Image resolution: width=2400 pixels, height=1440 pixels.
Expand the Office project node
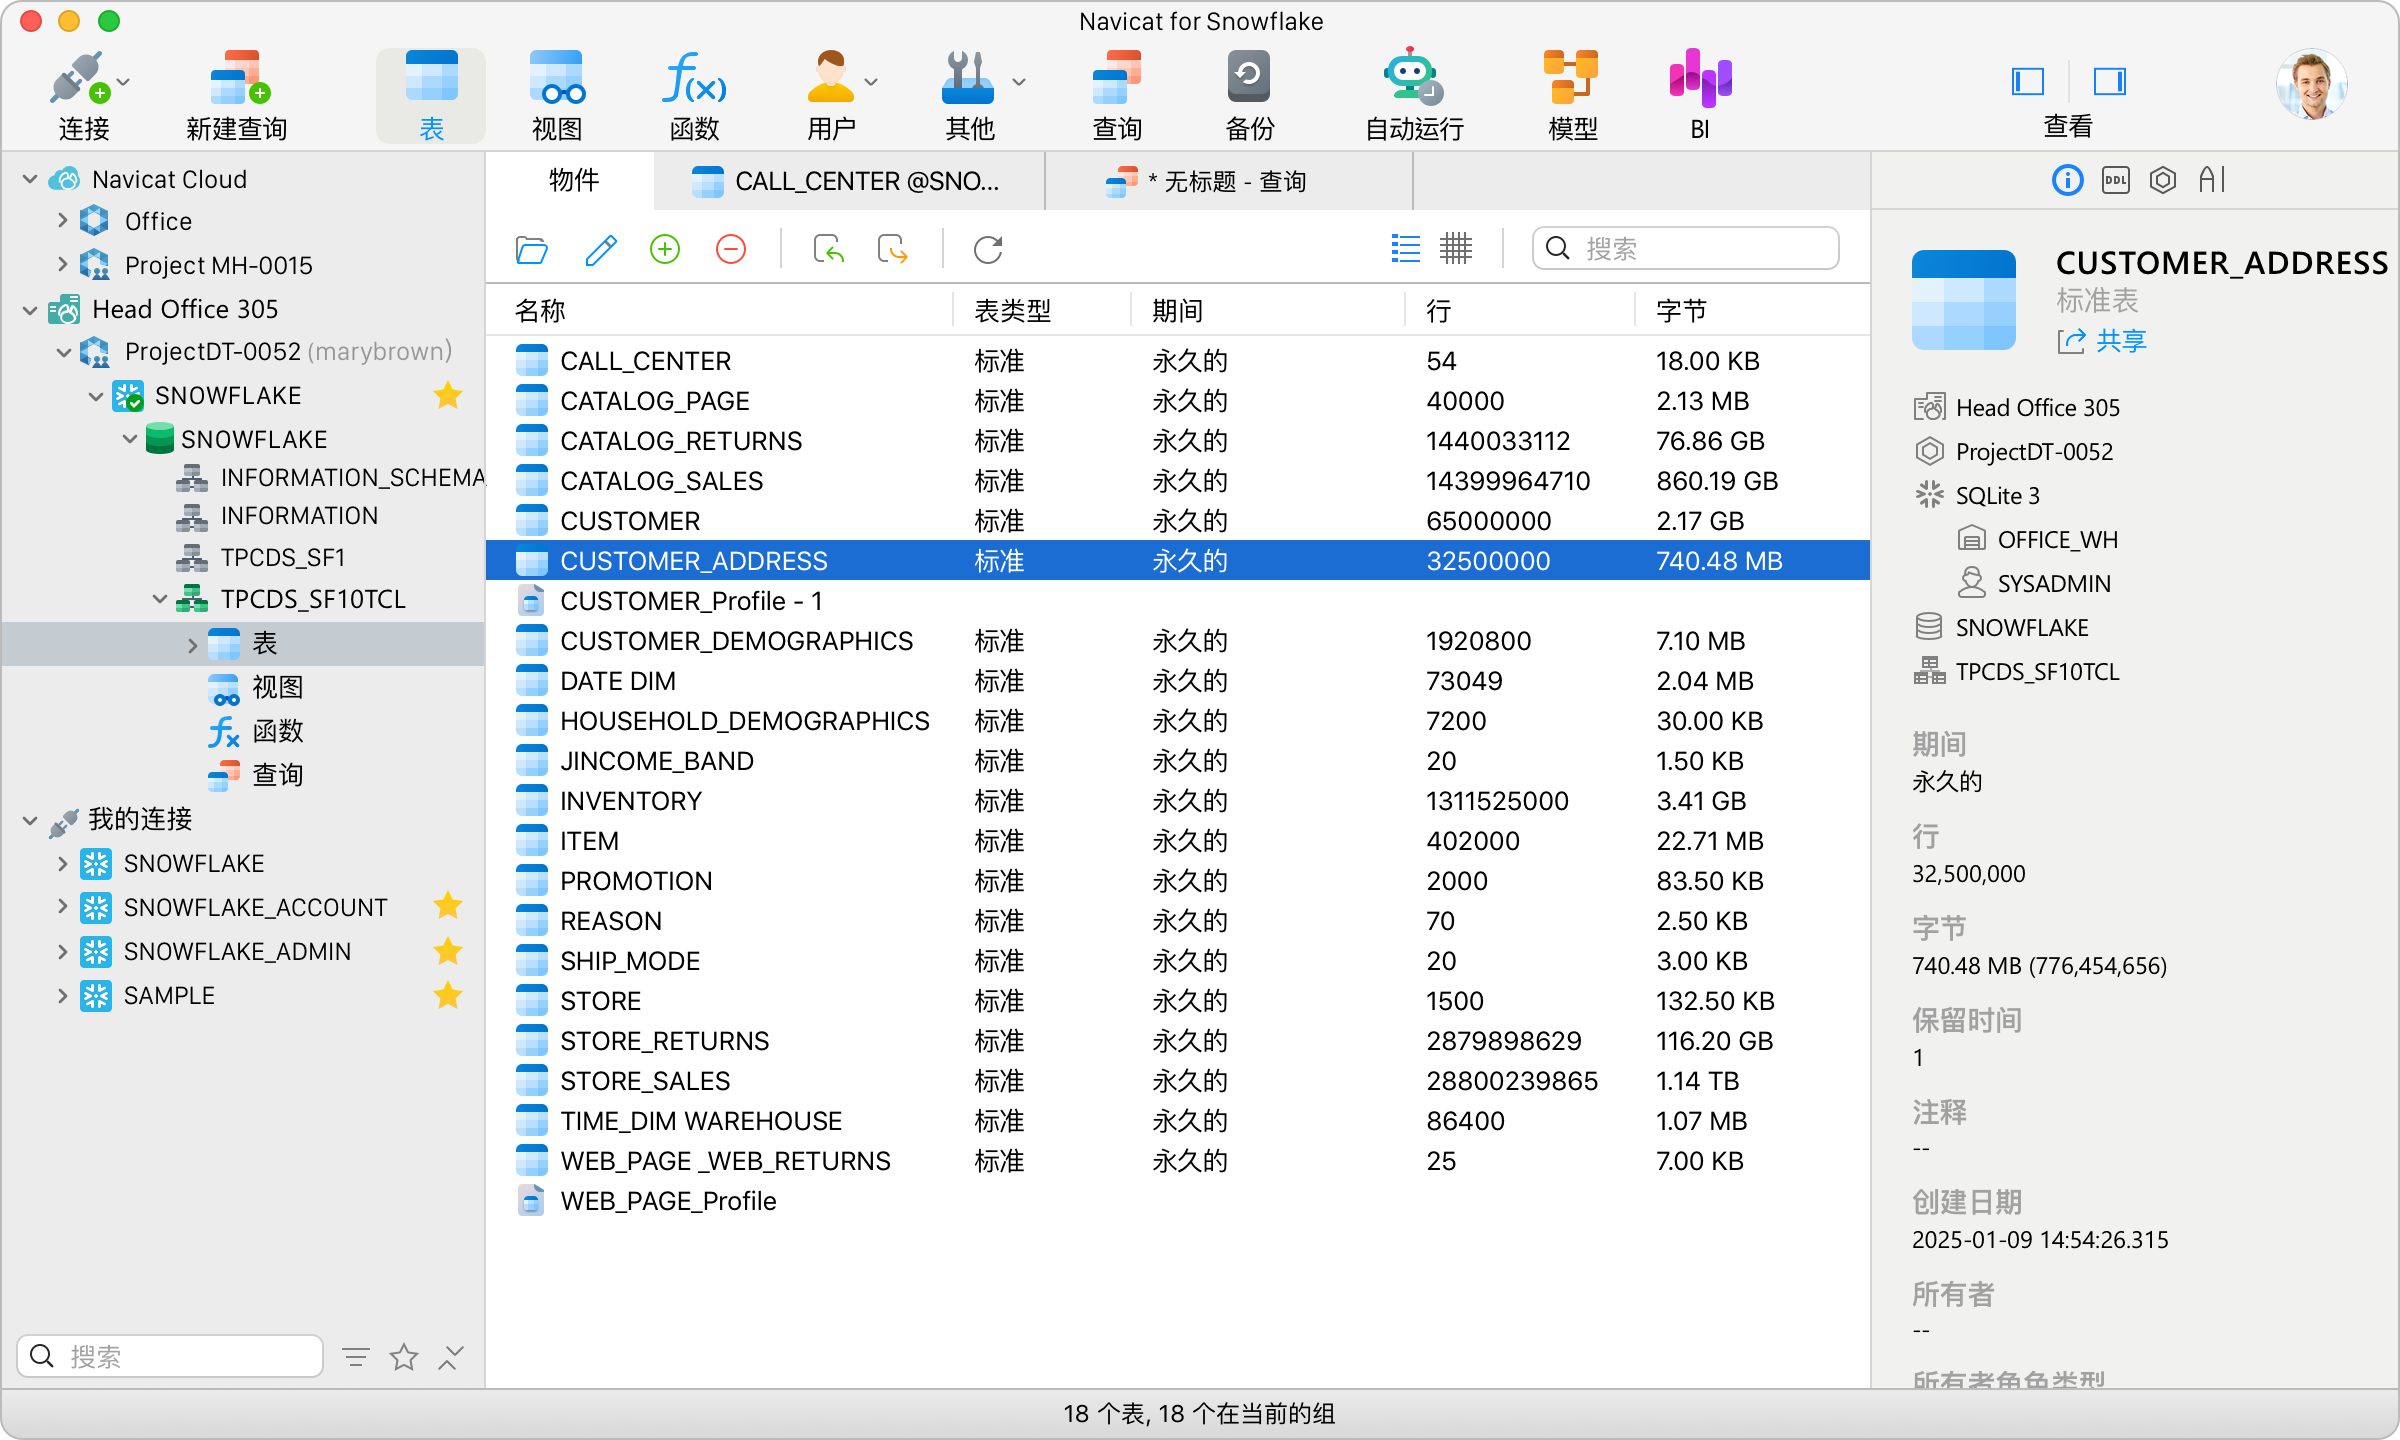pos(62,221)
